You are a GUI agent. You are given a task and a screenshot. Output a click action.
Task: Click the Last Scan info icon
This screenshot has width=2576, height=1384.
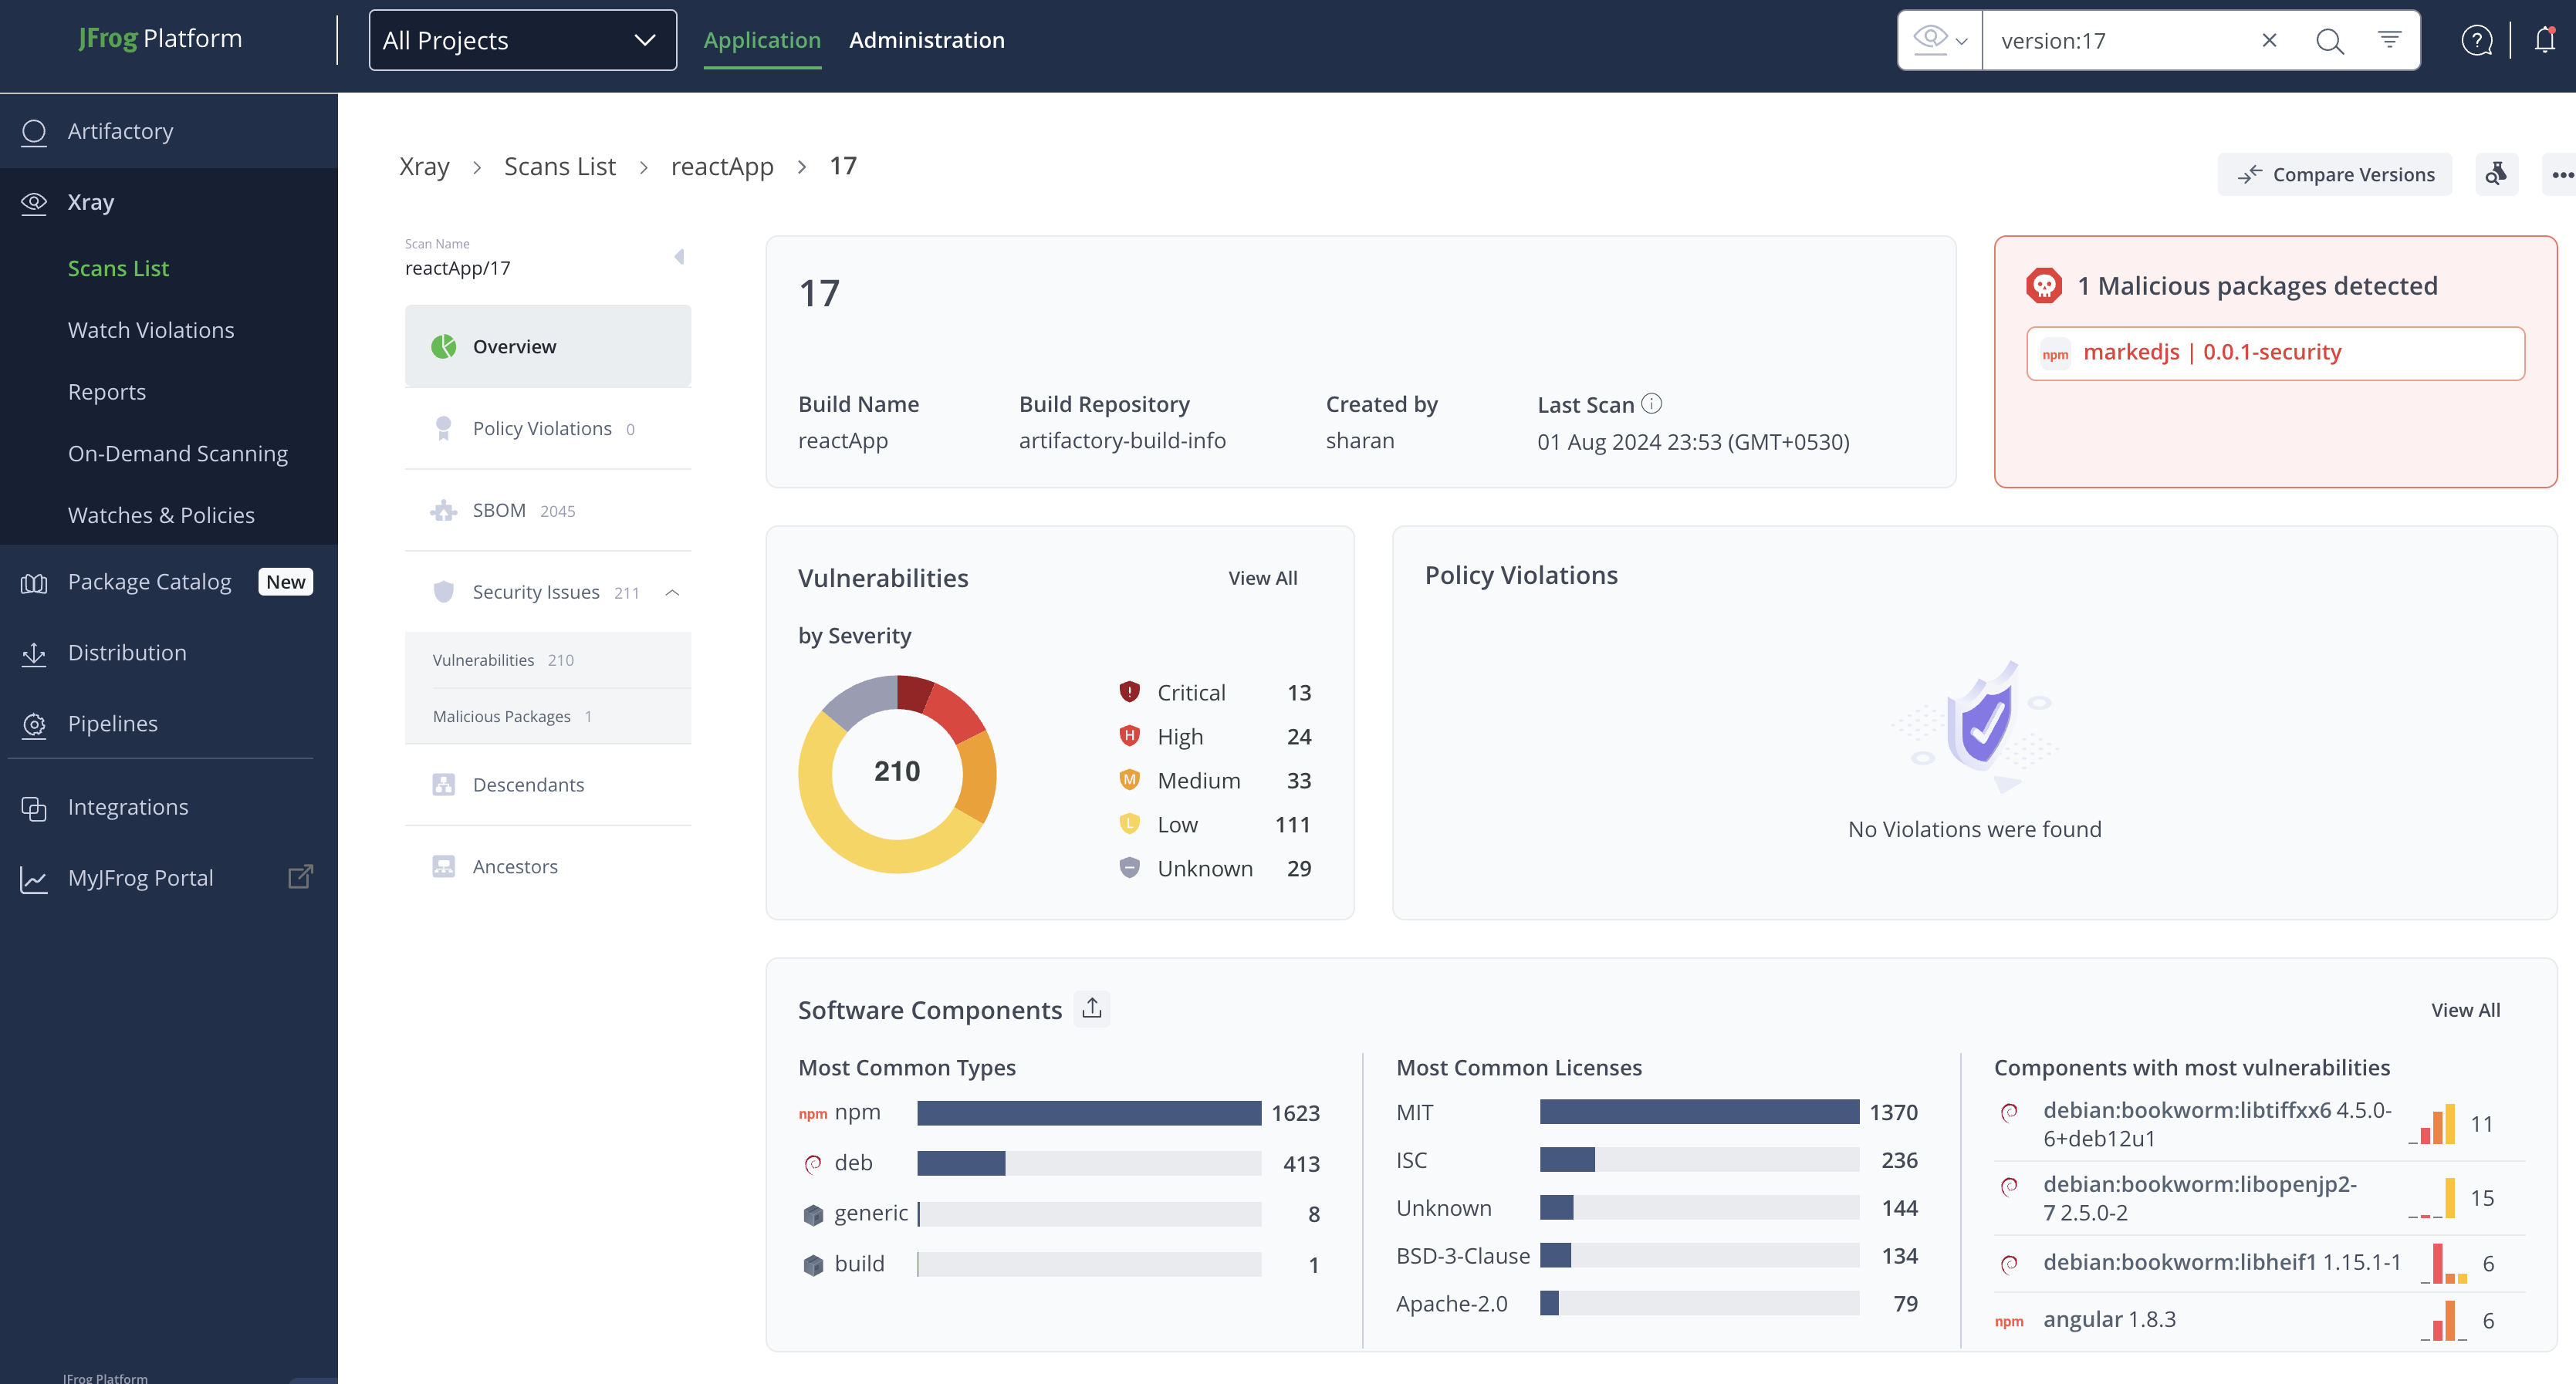click(x=1652, y=404)
